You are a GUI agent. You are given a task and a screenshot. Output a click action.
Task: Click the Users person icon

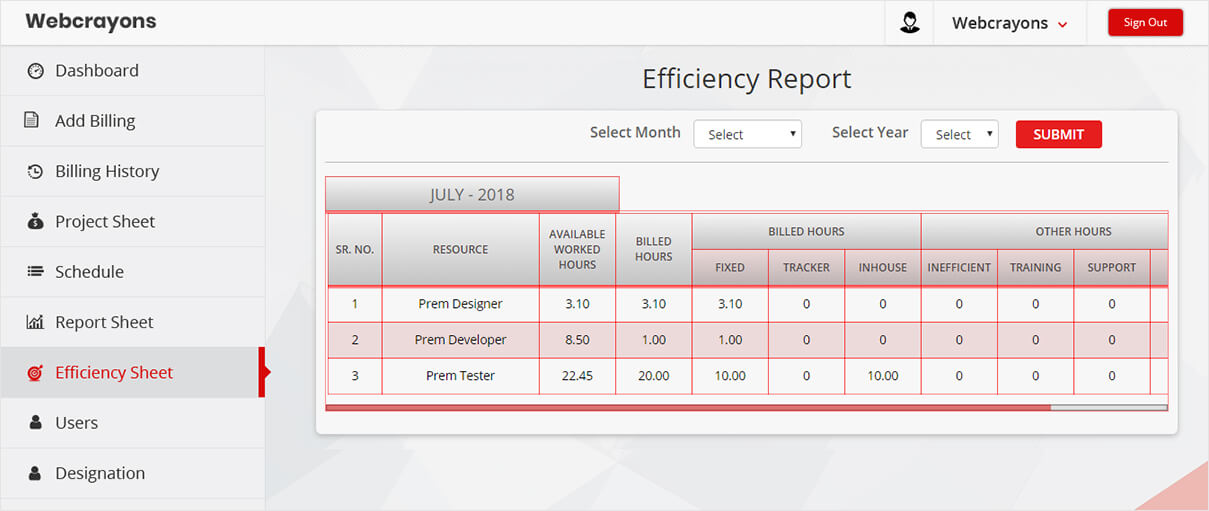35,423
